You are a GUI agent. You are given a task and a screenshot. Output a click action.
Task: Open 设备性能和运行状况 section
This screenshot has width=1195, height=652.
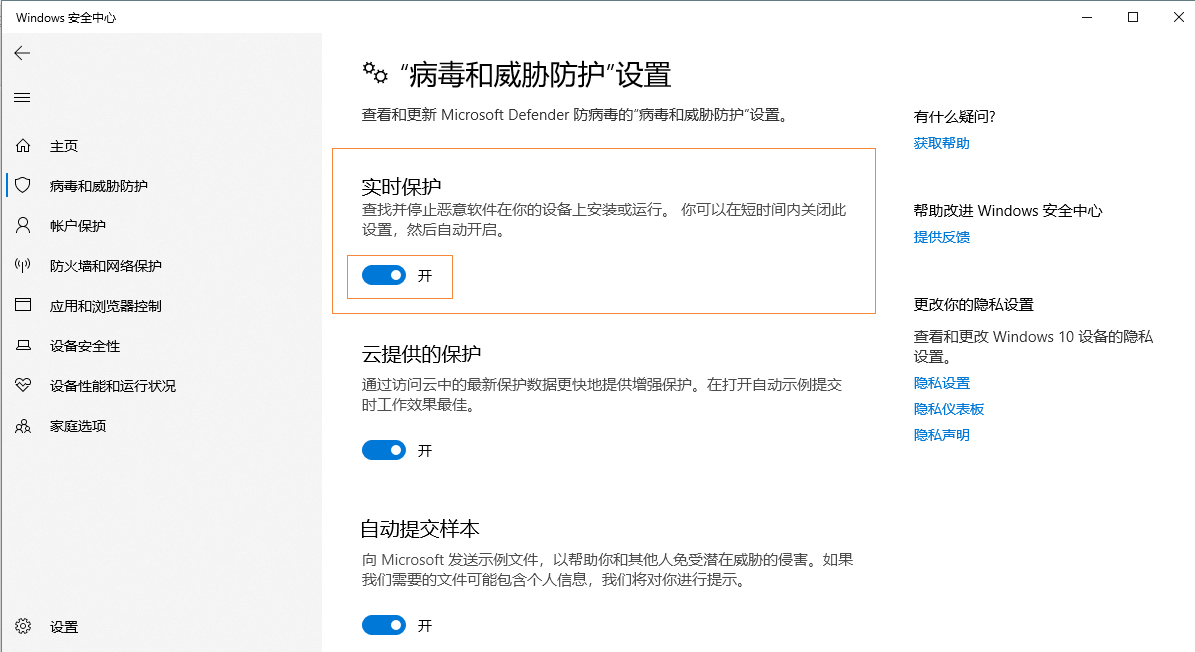point(113,386)
